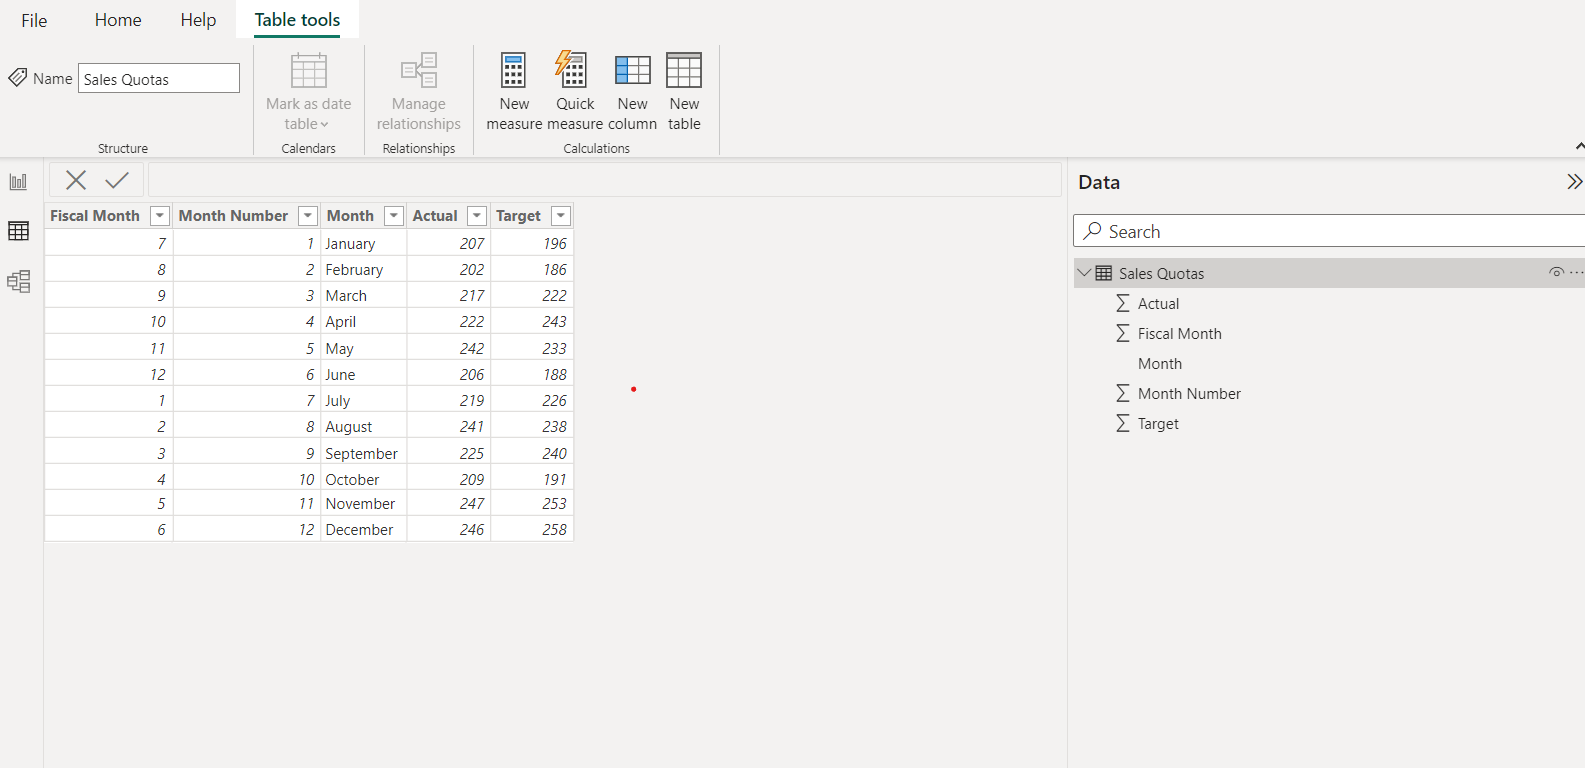Click the search magnifier icon in Data pane

pos(1093,230)
